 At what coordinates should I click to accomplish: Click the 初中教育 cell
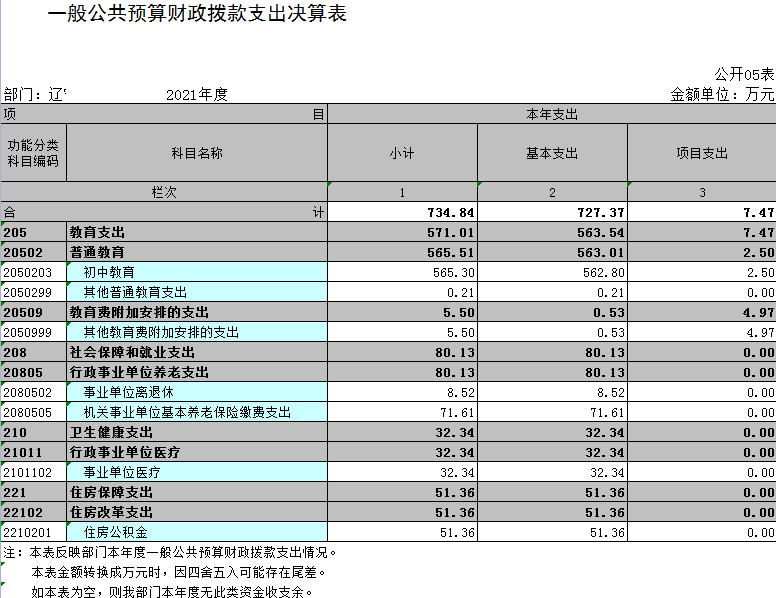pos(197,272)
